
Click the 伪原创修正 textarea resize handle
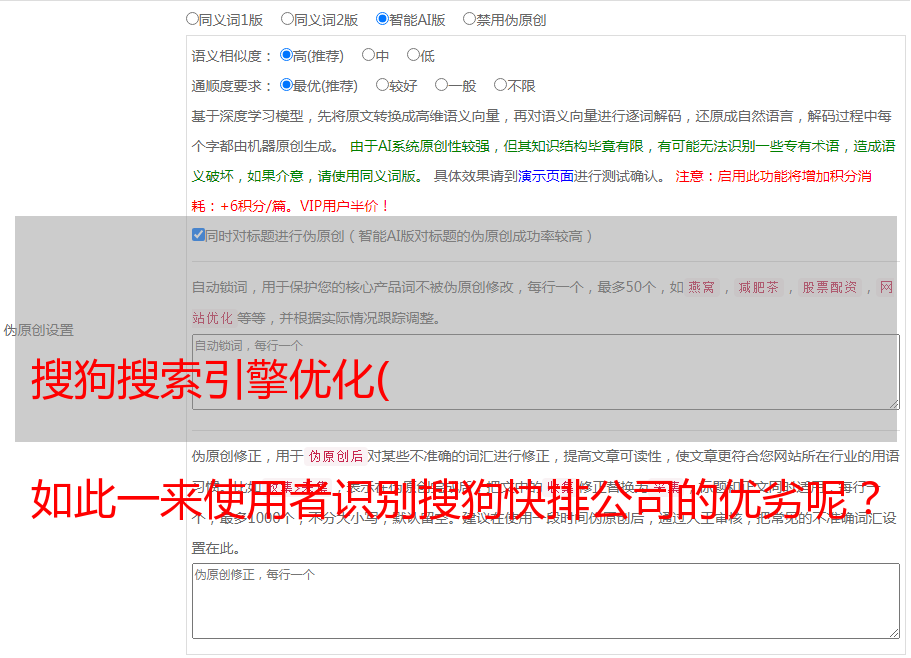click(894, 634)
